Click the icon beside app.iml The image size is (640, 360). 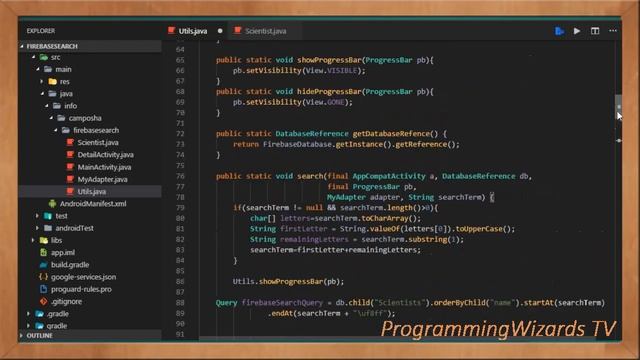click(43, 253)
